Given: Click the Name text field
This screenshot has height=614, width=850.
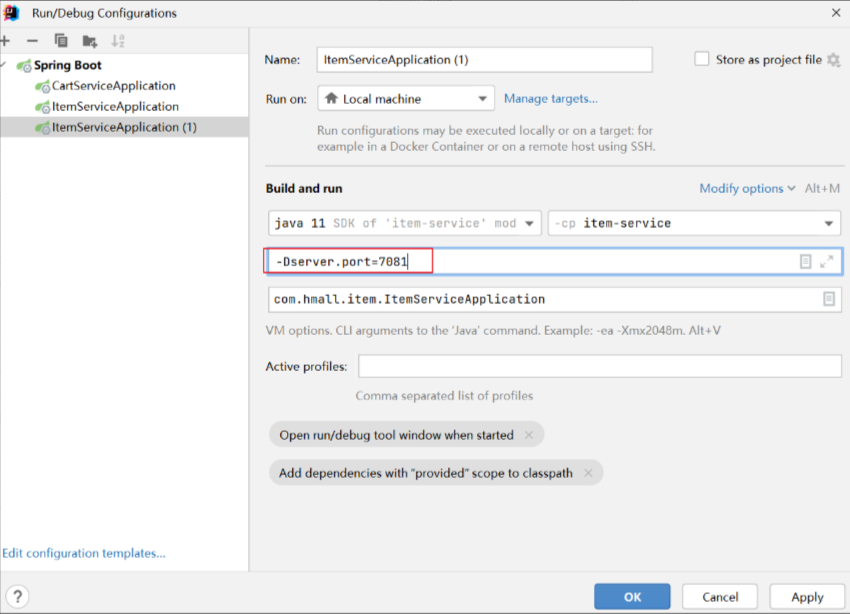Looking at the screenshot, I should click(484, 60).
